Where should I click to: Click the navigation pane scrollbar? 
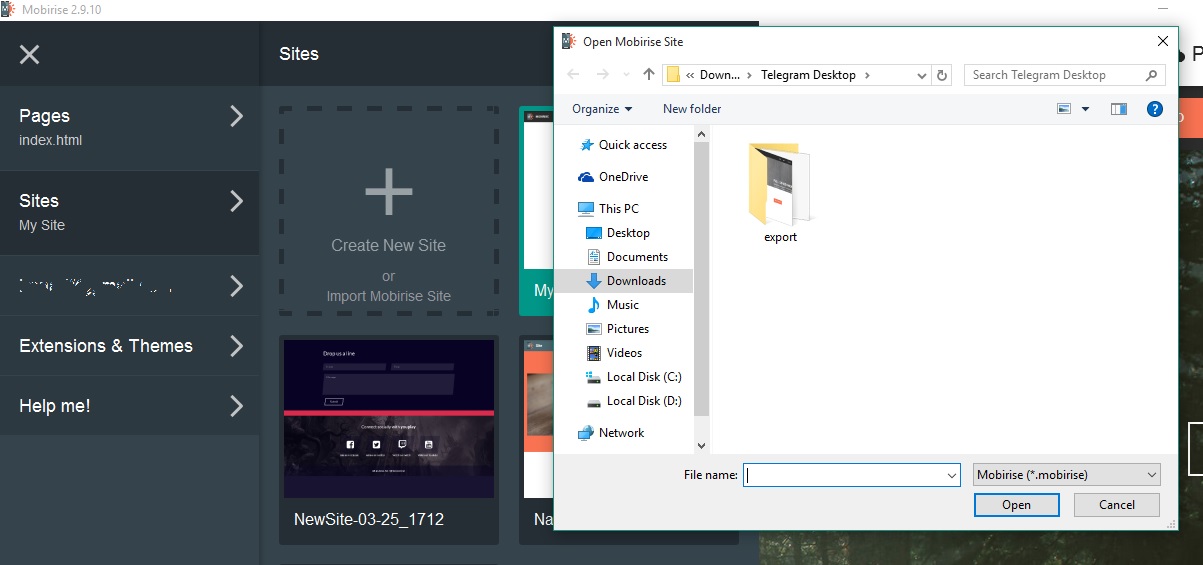(701, 278)
